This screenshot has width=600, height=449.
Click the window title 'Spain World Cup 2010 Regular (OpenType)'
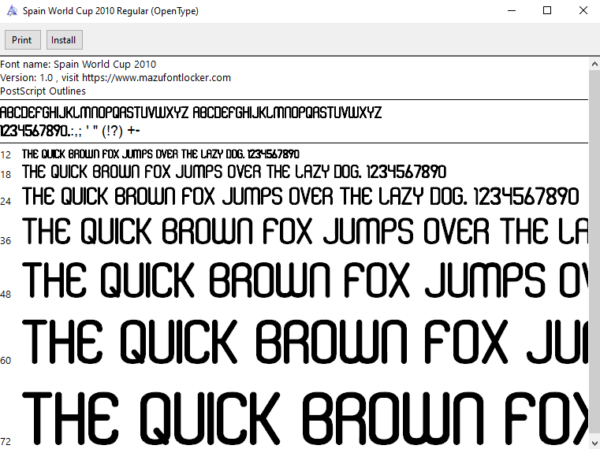pyautogui.click(x=111, y=11)
